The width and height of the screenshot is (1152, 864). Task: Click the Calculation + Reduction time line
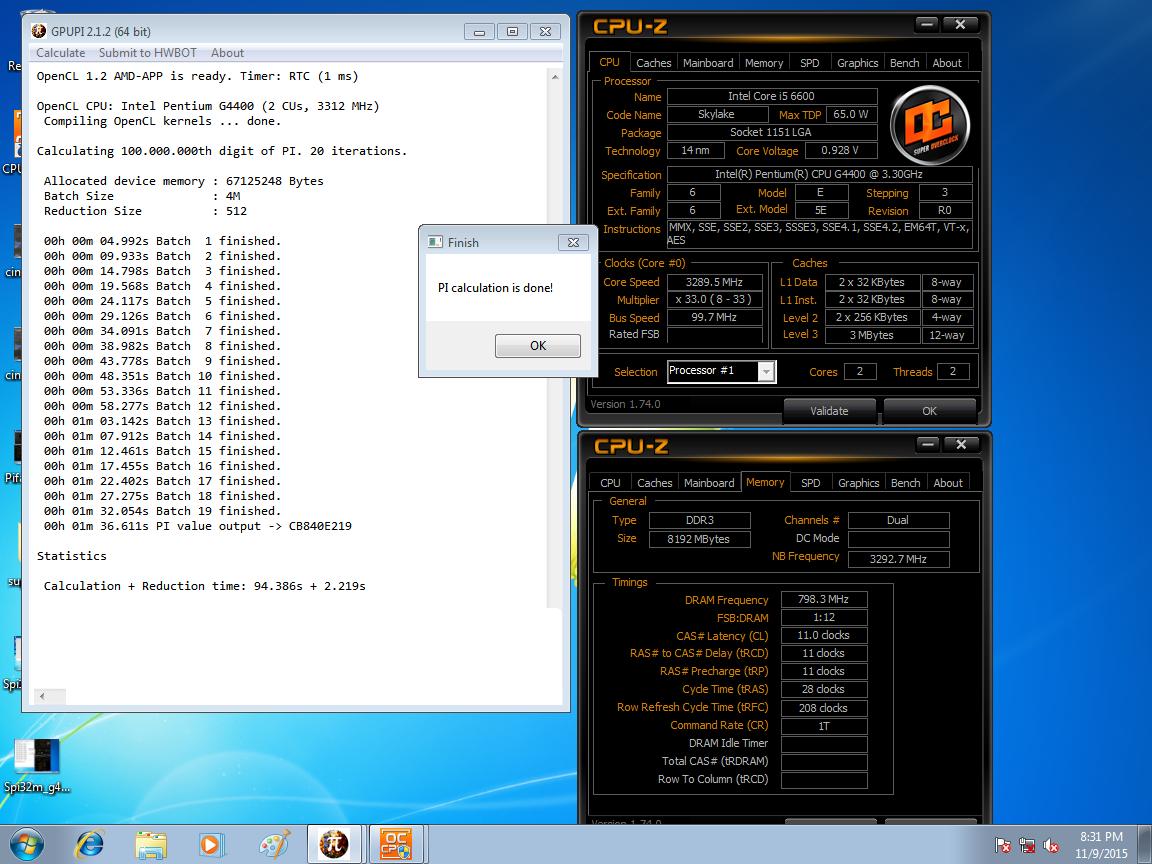204,586
